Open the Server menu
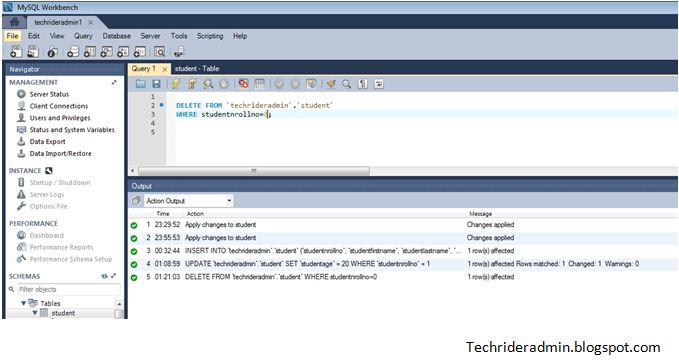 [x=150, y=36]
